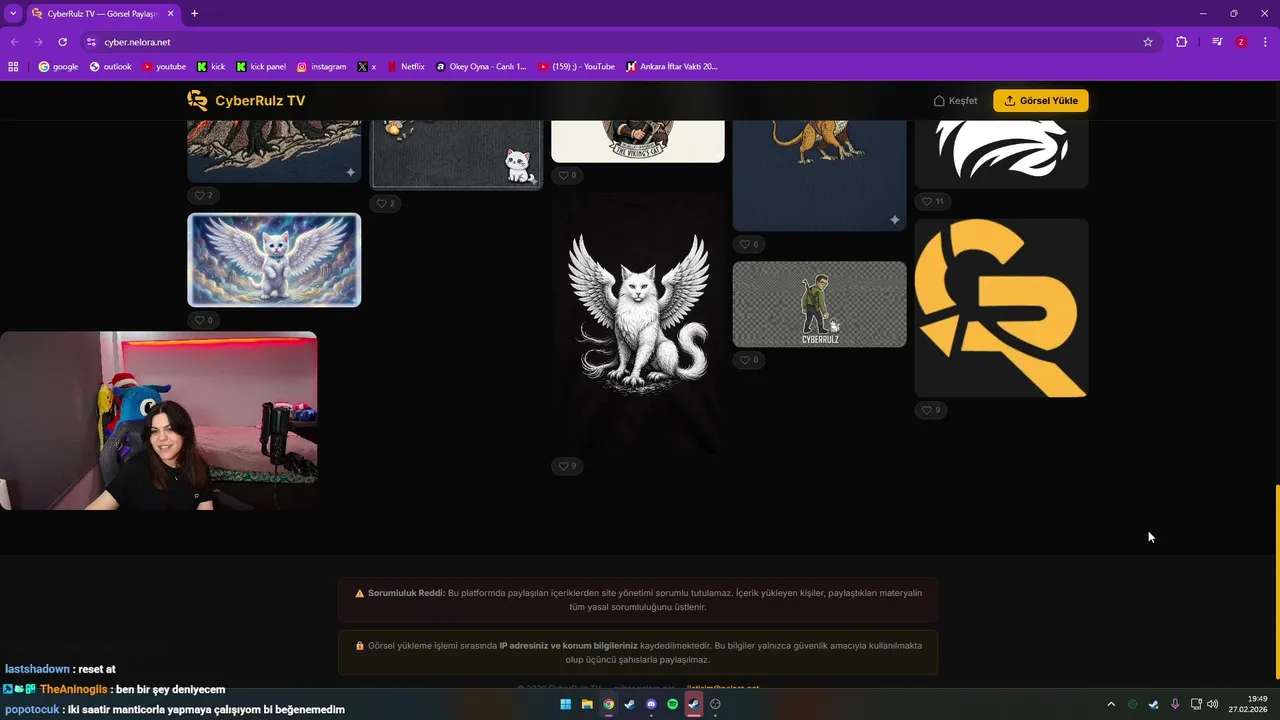Image resolution: width=1280 pixels, height=720 pixels.
Task: Open Discord from the taskbar
Action: pyautogui.click(x=651, y=704)
